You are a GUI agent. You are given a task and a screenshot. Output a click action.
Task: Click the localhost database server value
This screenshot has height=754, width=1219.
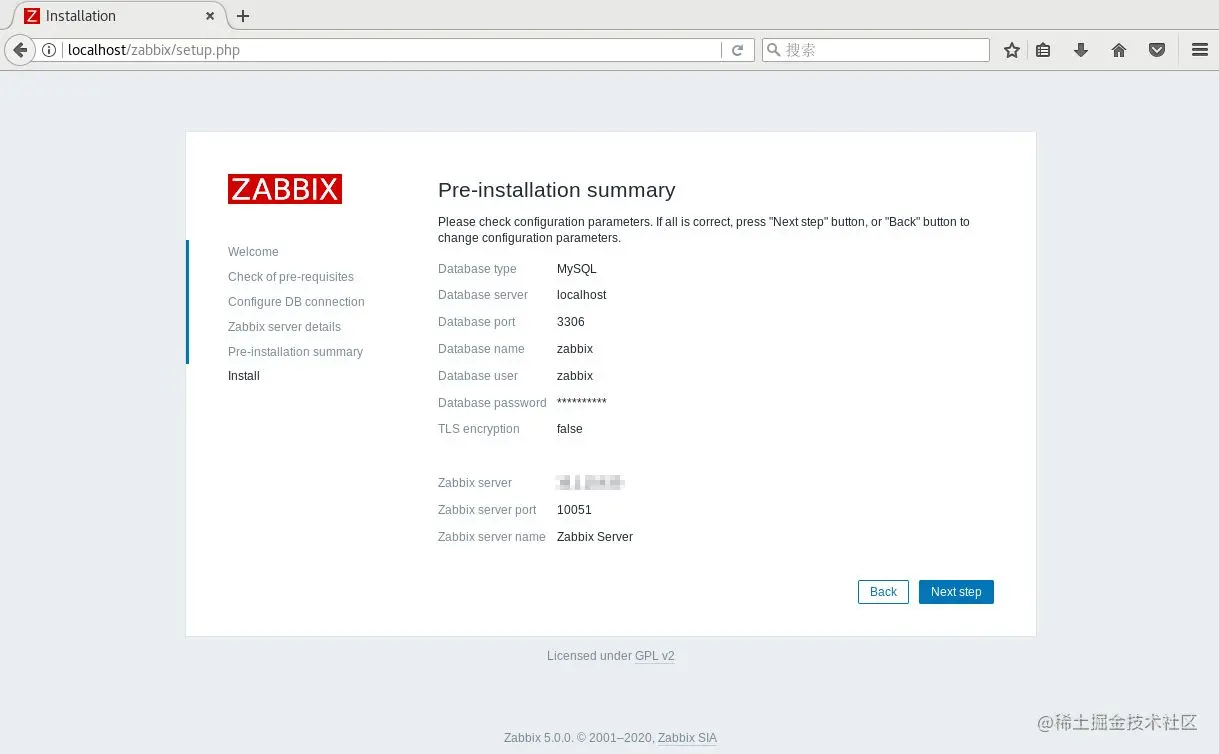click(582, 295)
